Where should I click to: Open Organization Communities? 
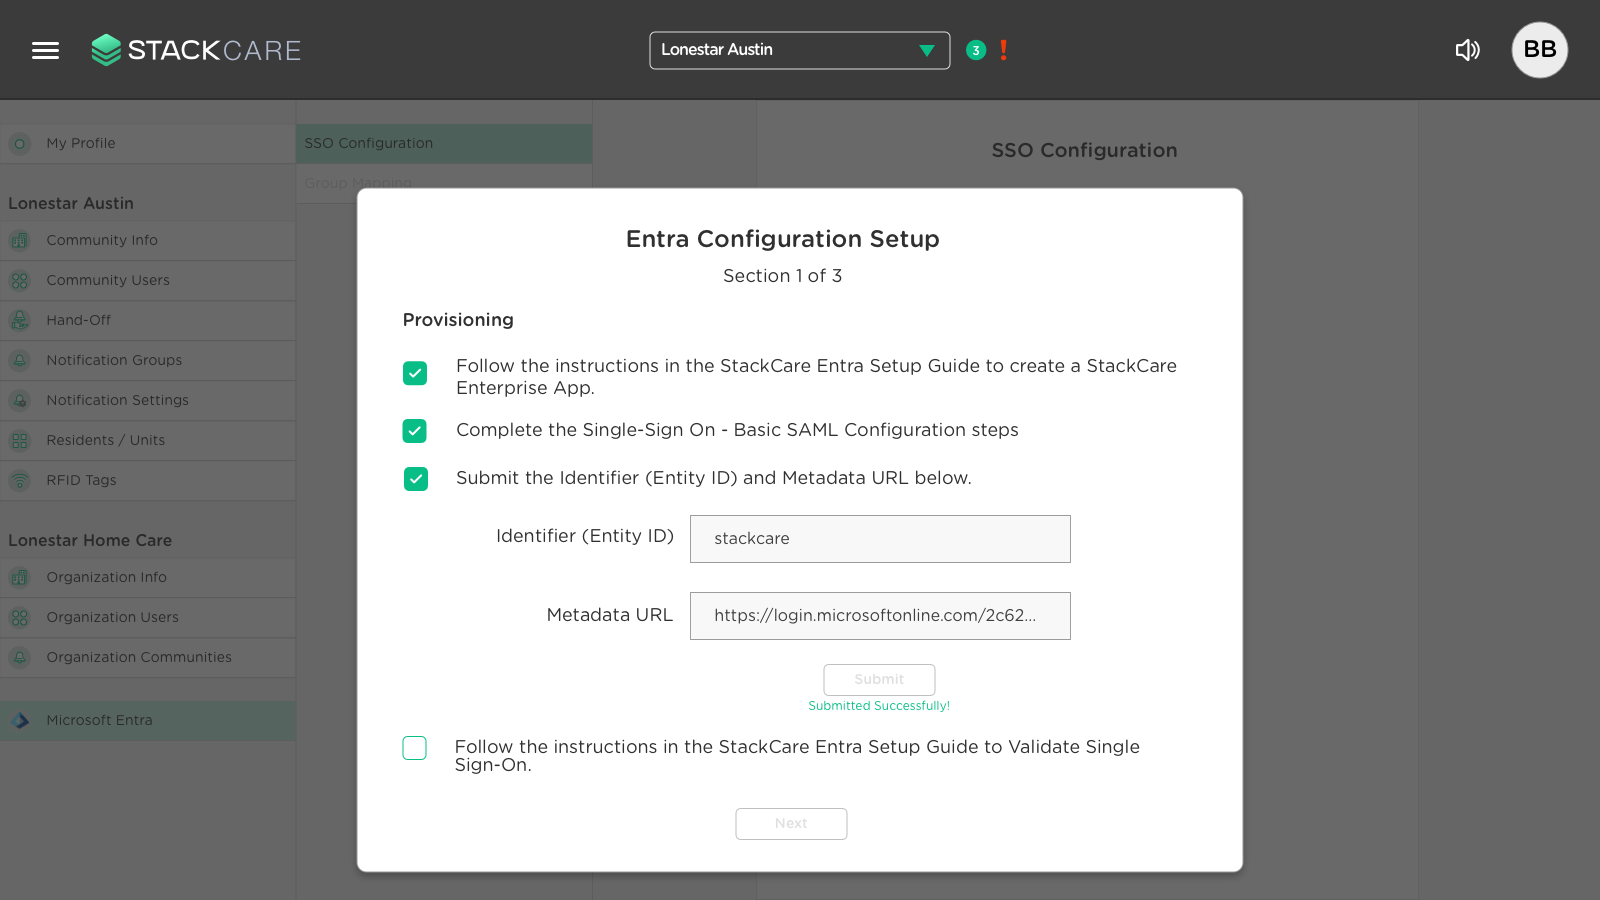point(148,658)
